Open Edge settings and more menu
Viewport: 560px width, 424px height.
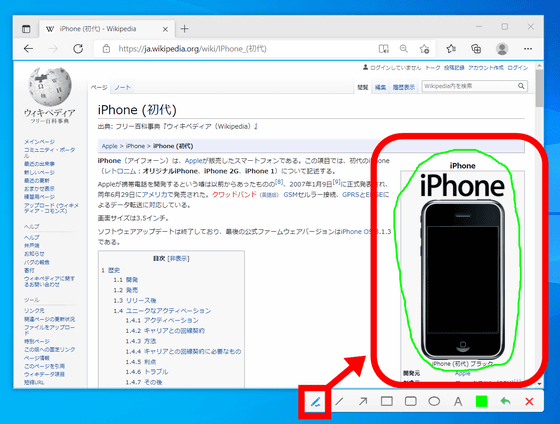(528, 49)
